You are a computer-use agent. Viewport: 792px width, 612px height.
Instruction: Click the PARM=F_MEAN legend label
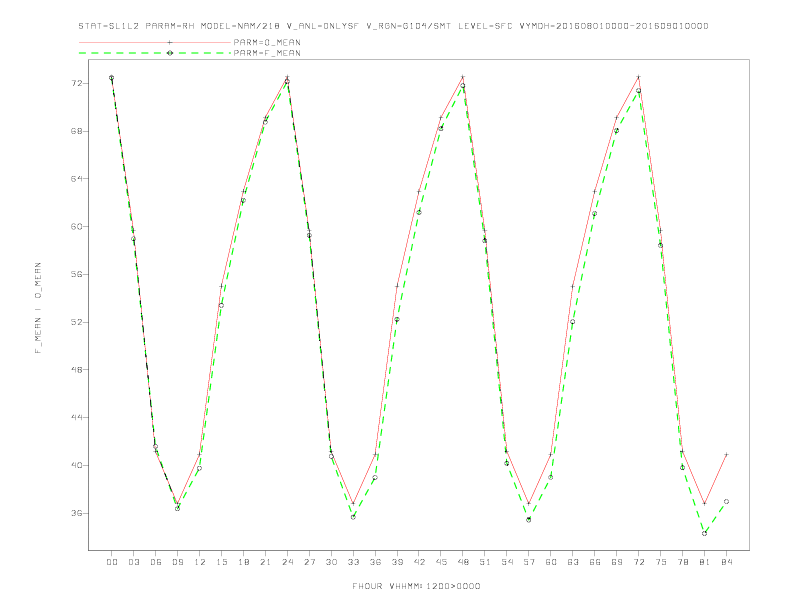pos(267,53)
